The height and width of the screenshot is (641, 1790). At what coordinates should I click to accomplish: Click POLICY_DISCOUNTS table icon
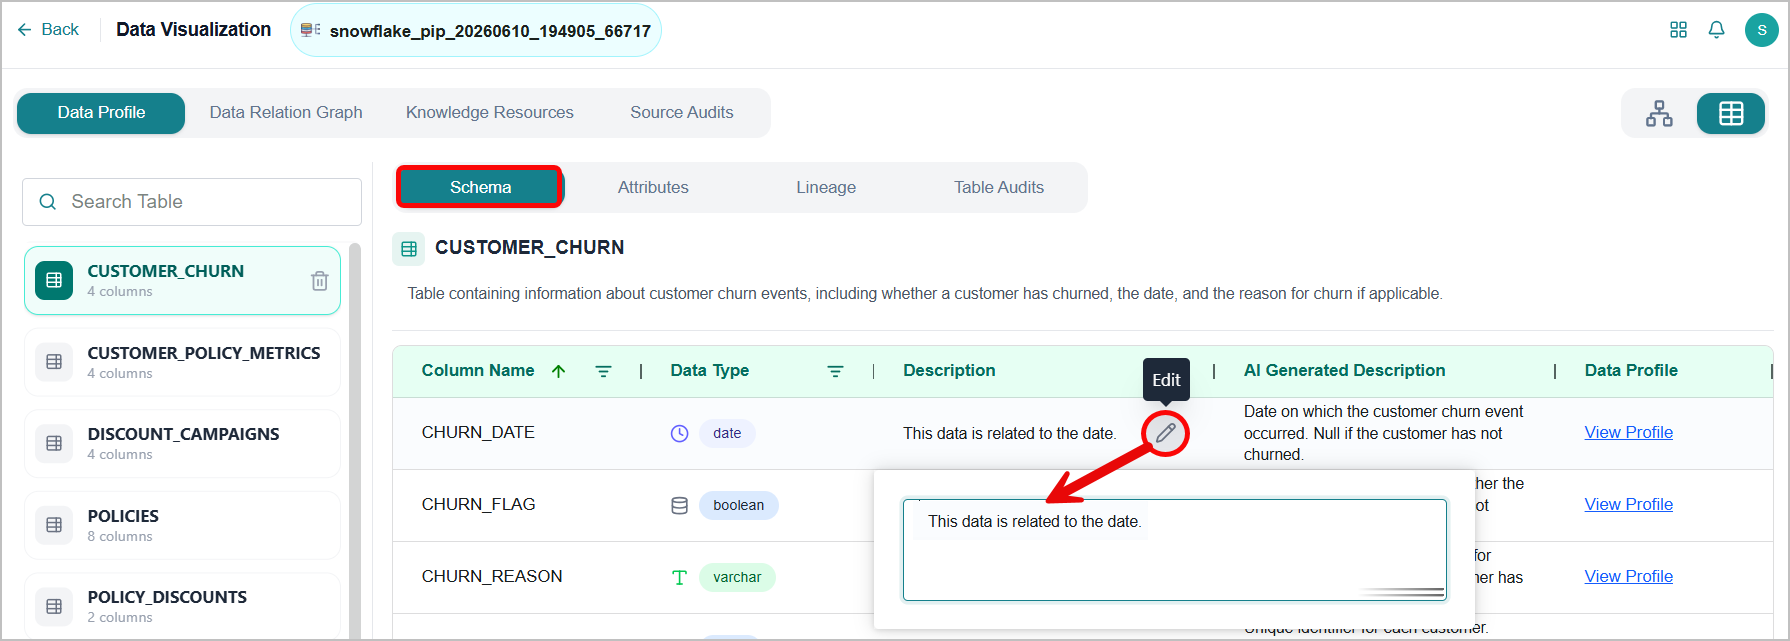(54, 606)
